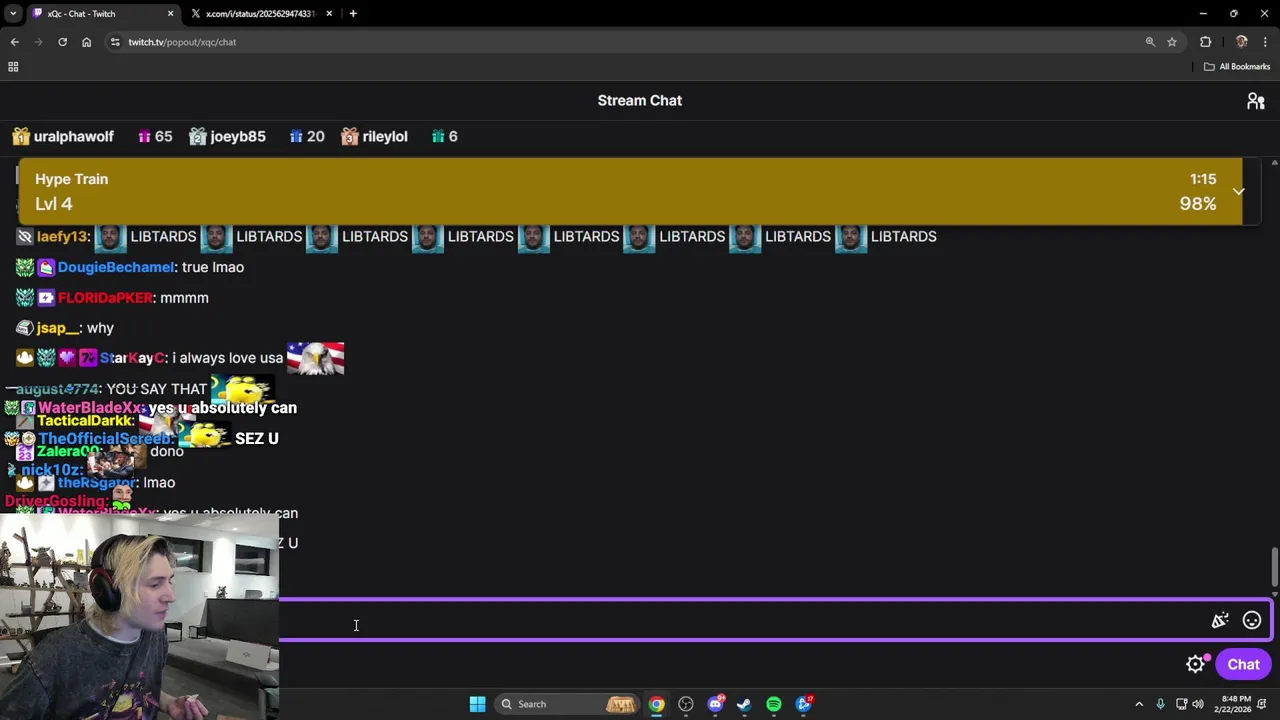Open Discord from the taskbar
1280x720 pixels.
715,704
